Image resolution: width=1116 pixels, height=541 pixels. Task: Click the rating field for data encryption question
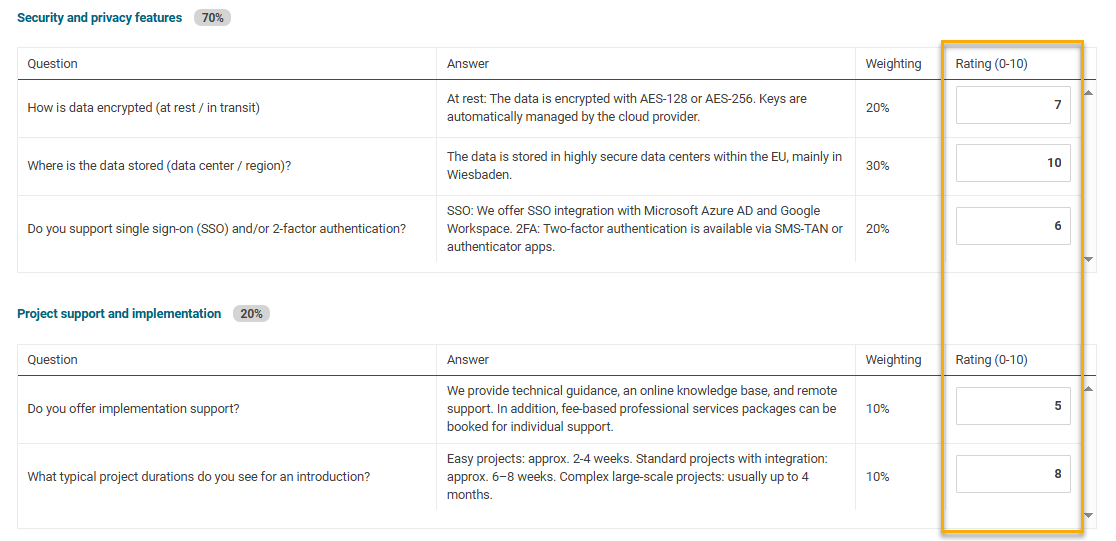coord(1012,105)
